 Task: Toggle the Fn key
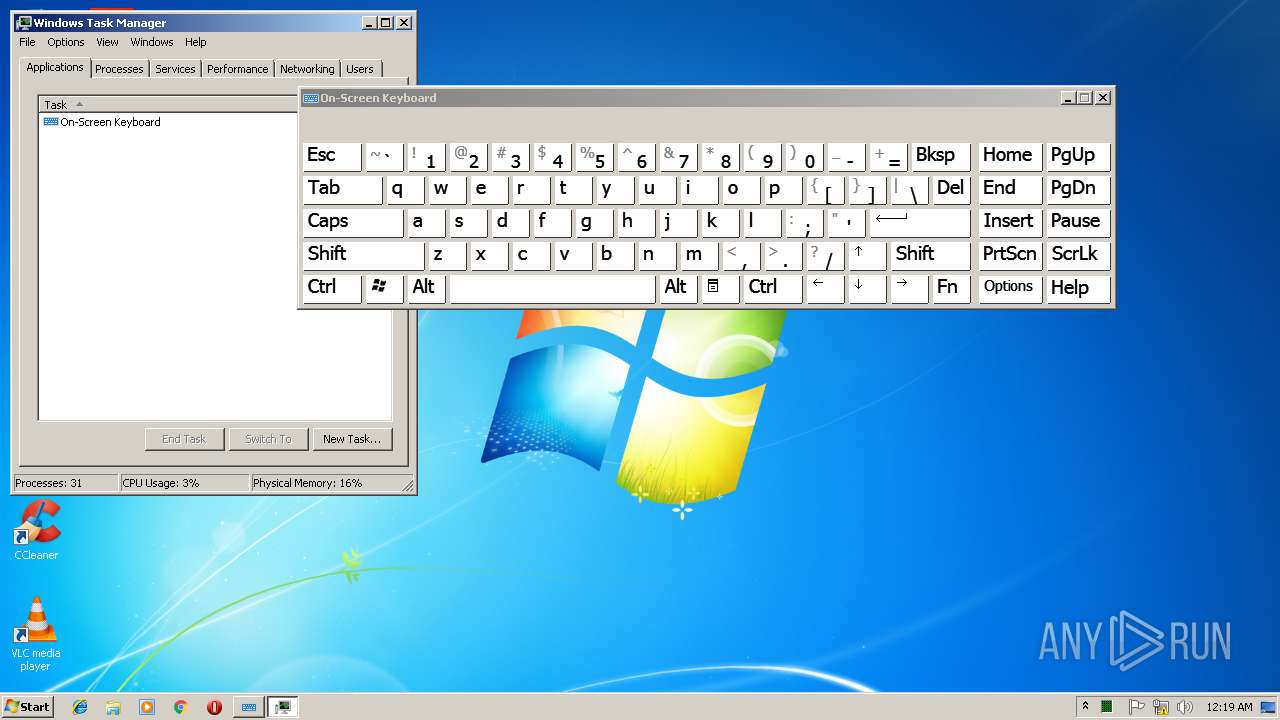pos(951,288)
